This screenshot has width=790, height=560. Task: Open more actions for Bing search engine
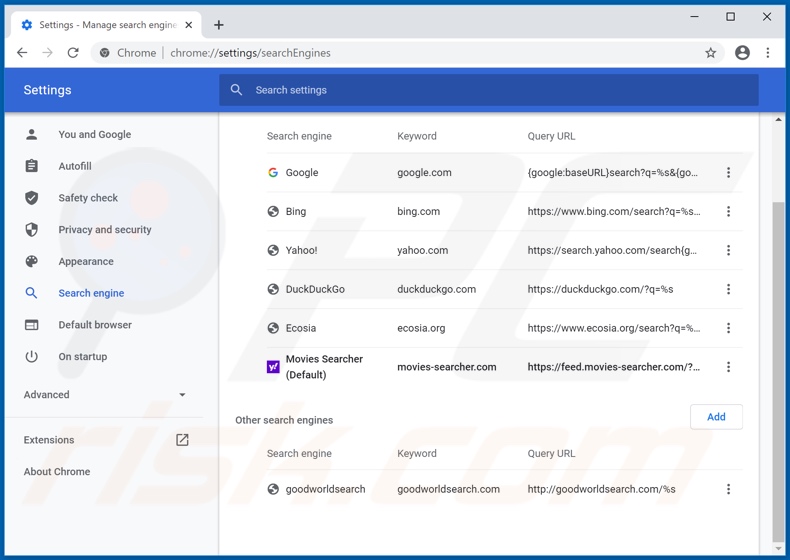click(728, 211)
